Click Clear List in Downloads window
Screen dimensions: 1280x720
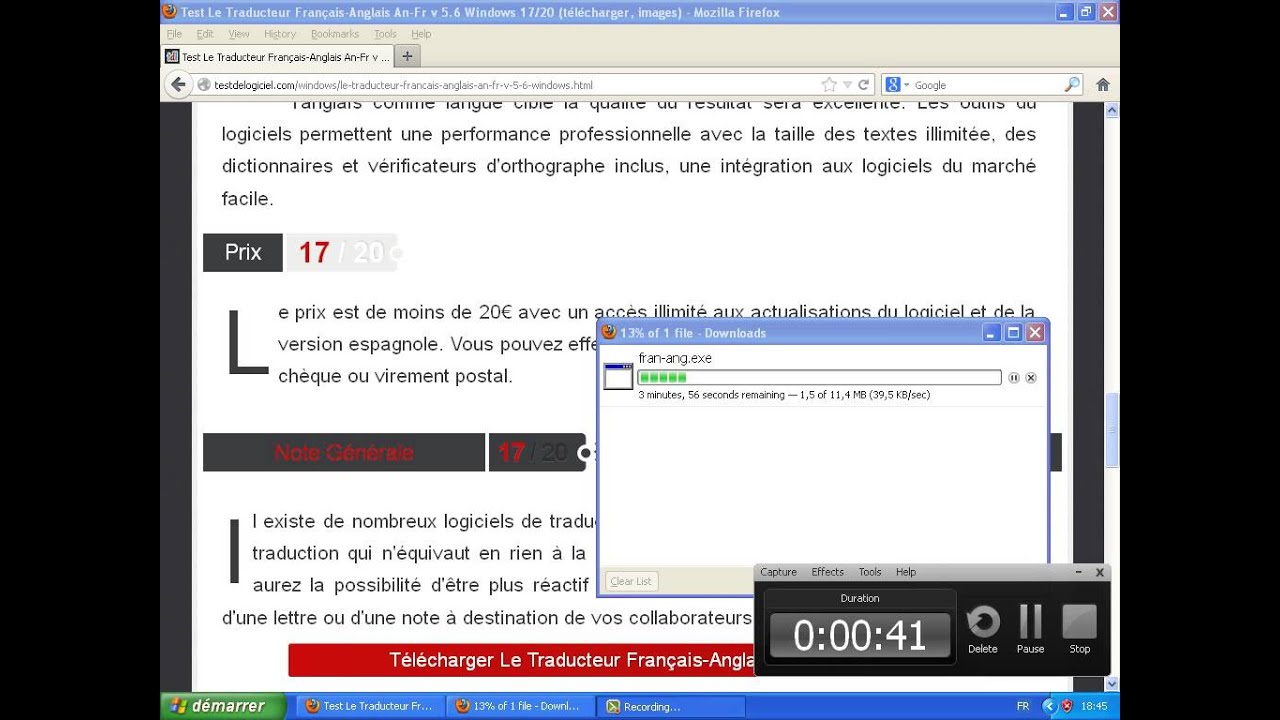(631, 581)
